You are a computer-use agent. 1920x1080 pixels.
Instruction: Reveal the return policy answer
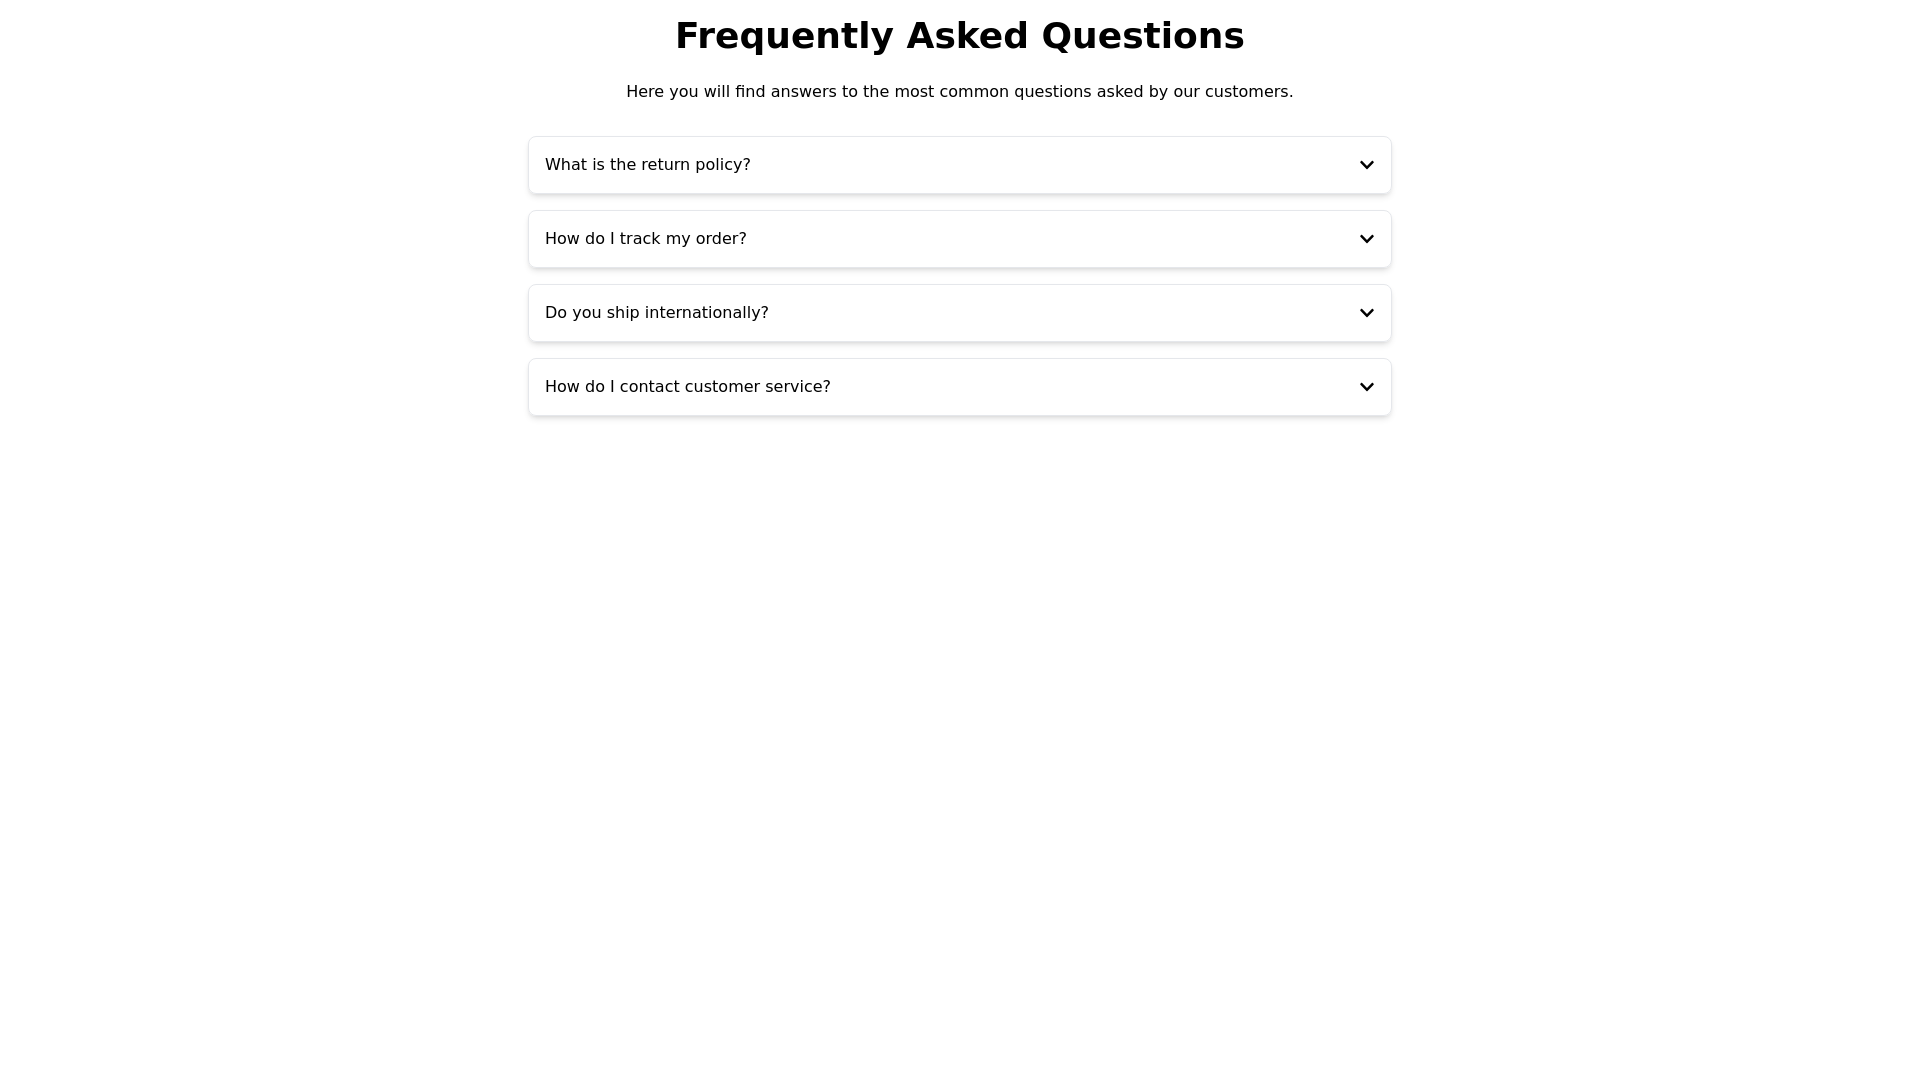pos(958,165)
